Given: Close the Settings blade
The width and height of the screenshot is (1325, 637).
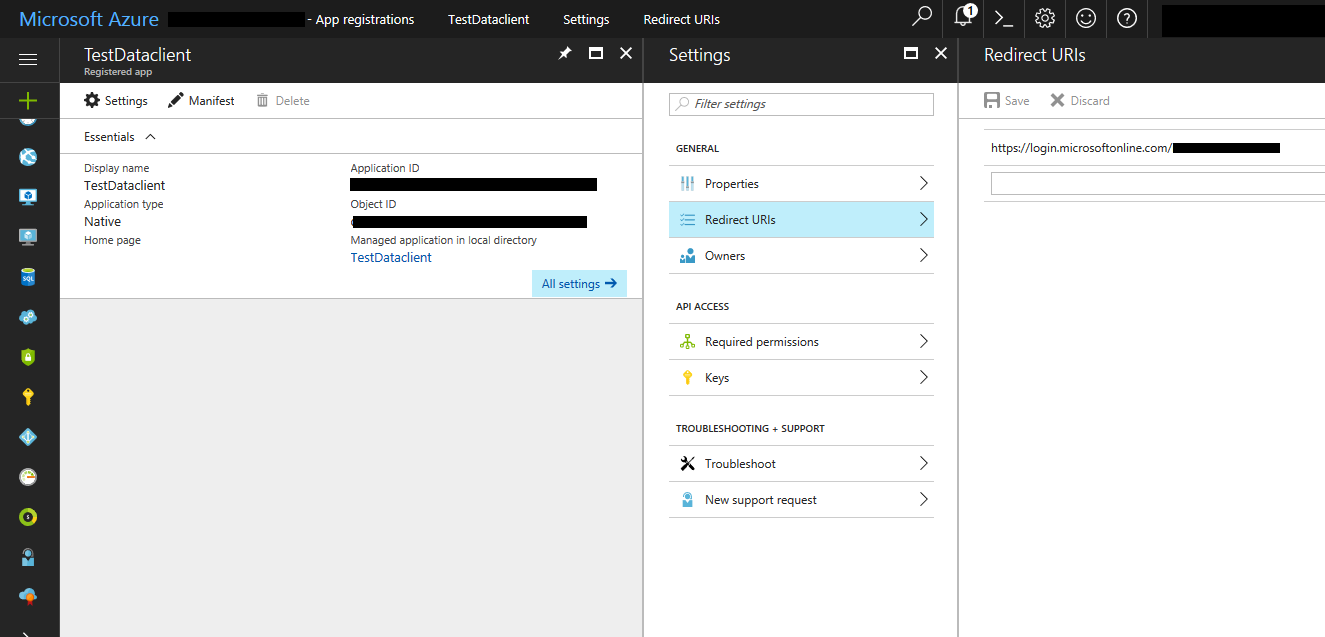Looking at the screenshot, I should (941, 53).
